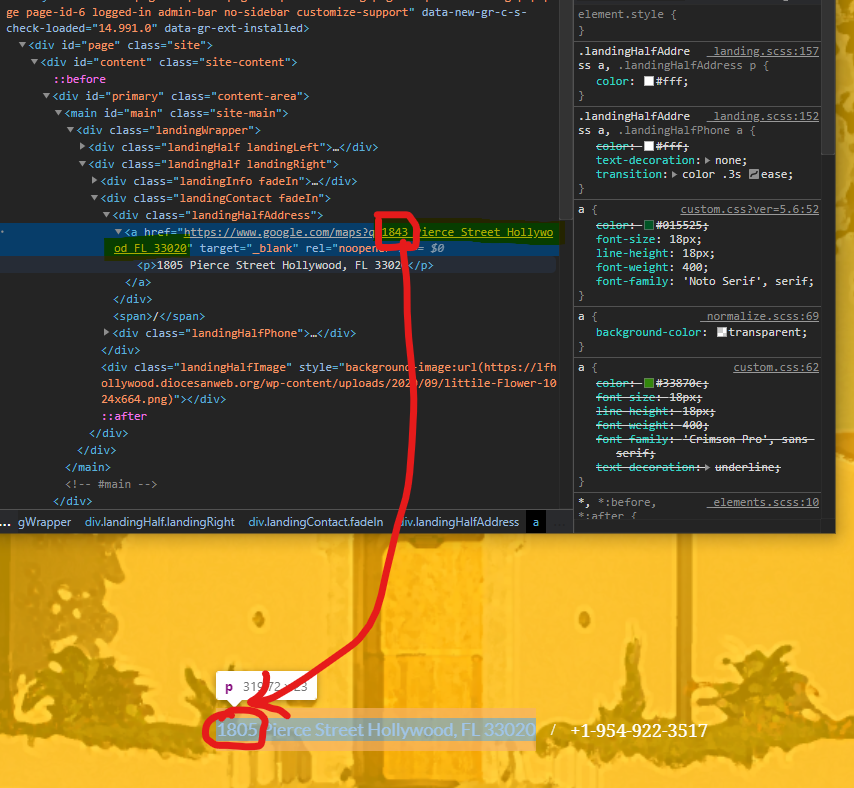
Task: Open the landing.scss:157 source link
Action: [x=765, y=51]
